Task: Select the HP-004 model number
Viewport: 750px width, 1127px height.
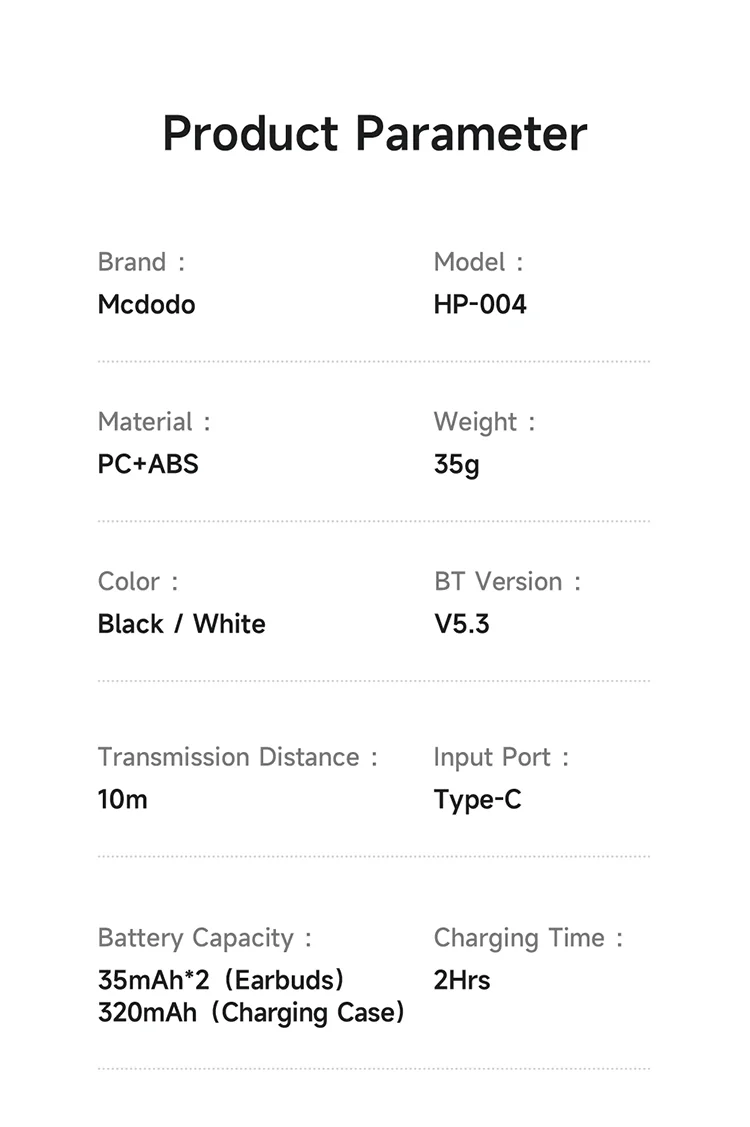Action: (x=480, y=304)
